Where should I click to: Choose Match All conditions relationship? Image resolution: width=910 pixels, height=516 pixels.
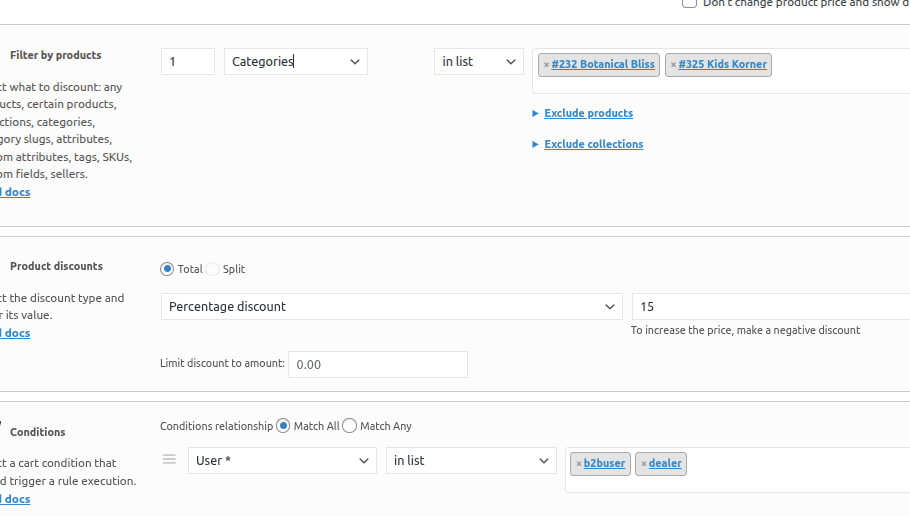[x=283, y=426]
